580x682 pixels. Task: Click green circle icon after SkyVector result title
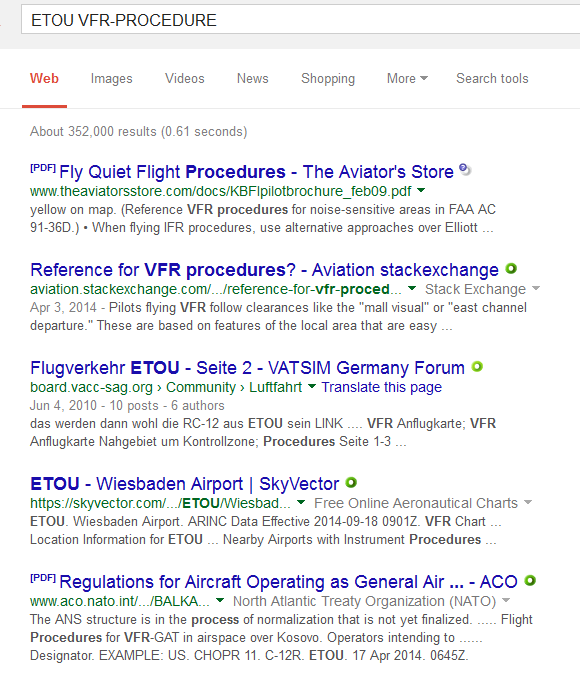click(351, 482)
